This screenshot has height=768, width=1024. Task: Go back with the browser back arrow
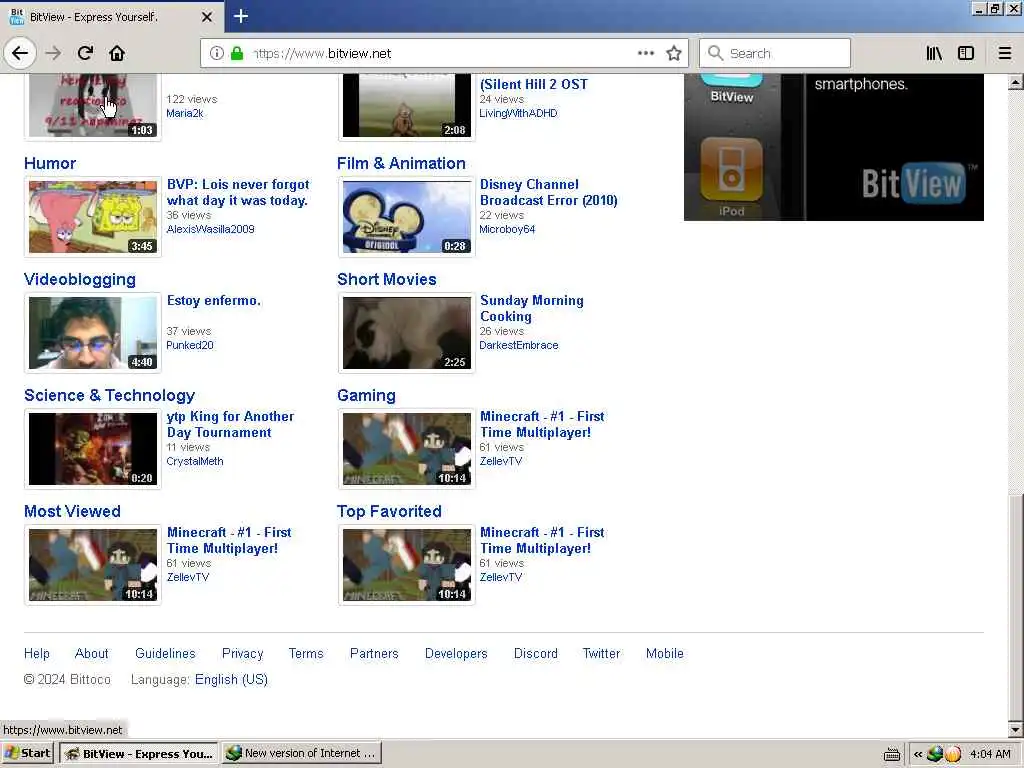(20, 53)
